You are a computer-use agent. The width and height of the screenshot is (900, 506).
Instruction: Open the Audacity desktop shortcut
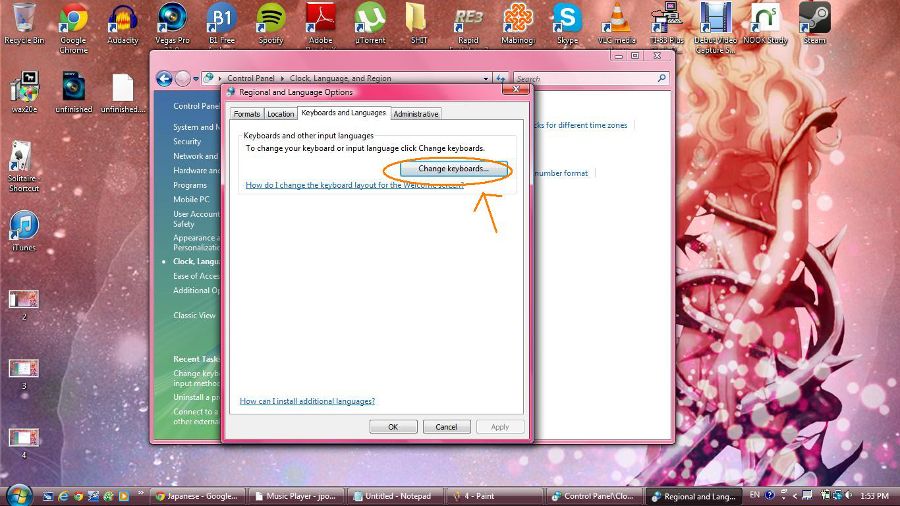tap(122, 20)
